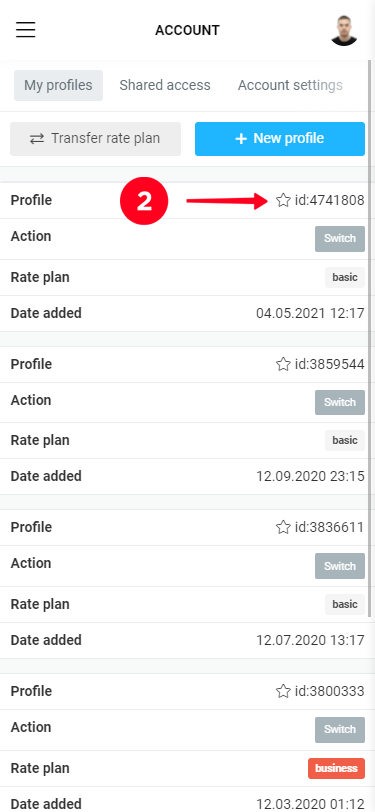Switch to profile id:3800333
Image resolution: width=375 pixels, height=812 pixels.
tap(340, 730)
